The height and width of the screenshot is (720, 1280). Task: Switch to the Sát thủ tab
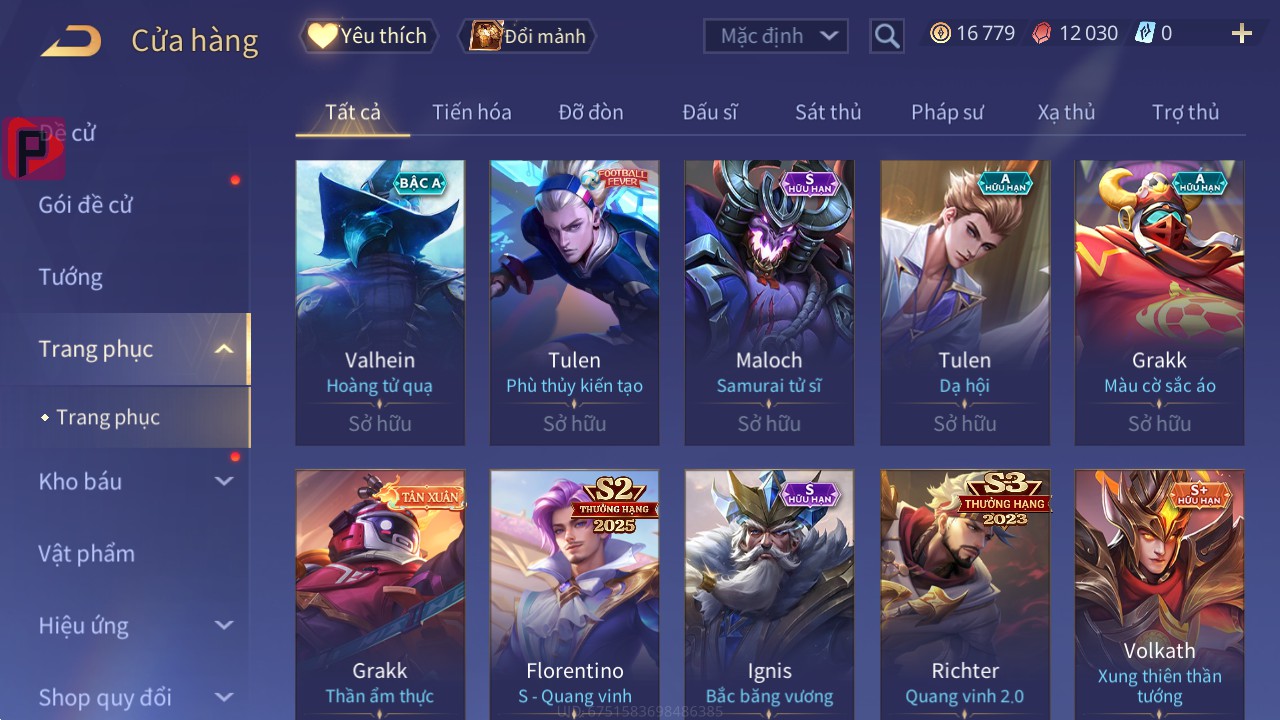828,112
